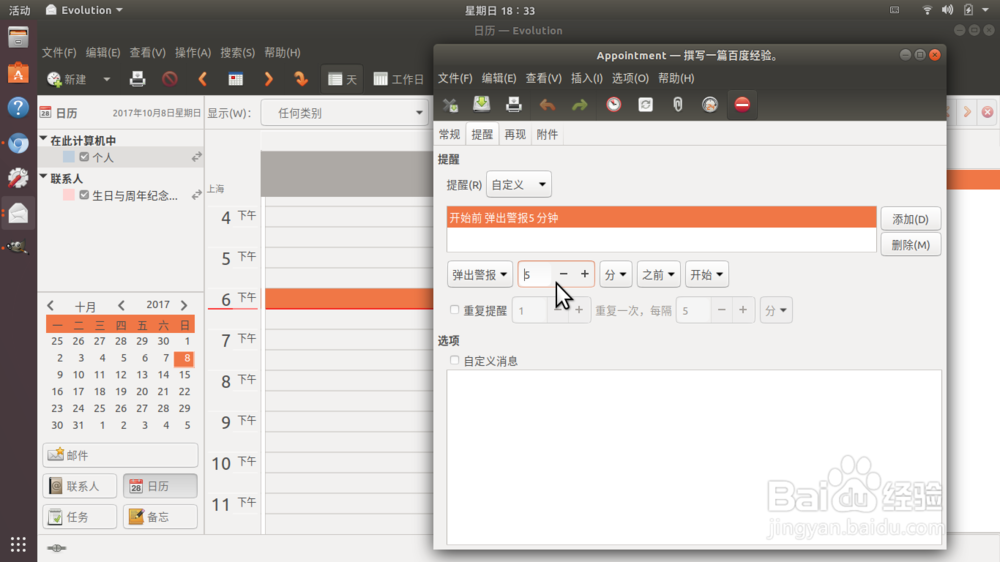The height and width of the screenshot is (562, 1000).
Task: Open 插入(I) menu in Appointment window
Action: click(x=587, y=78)
